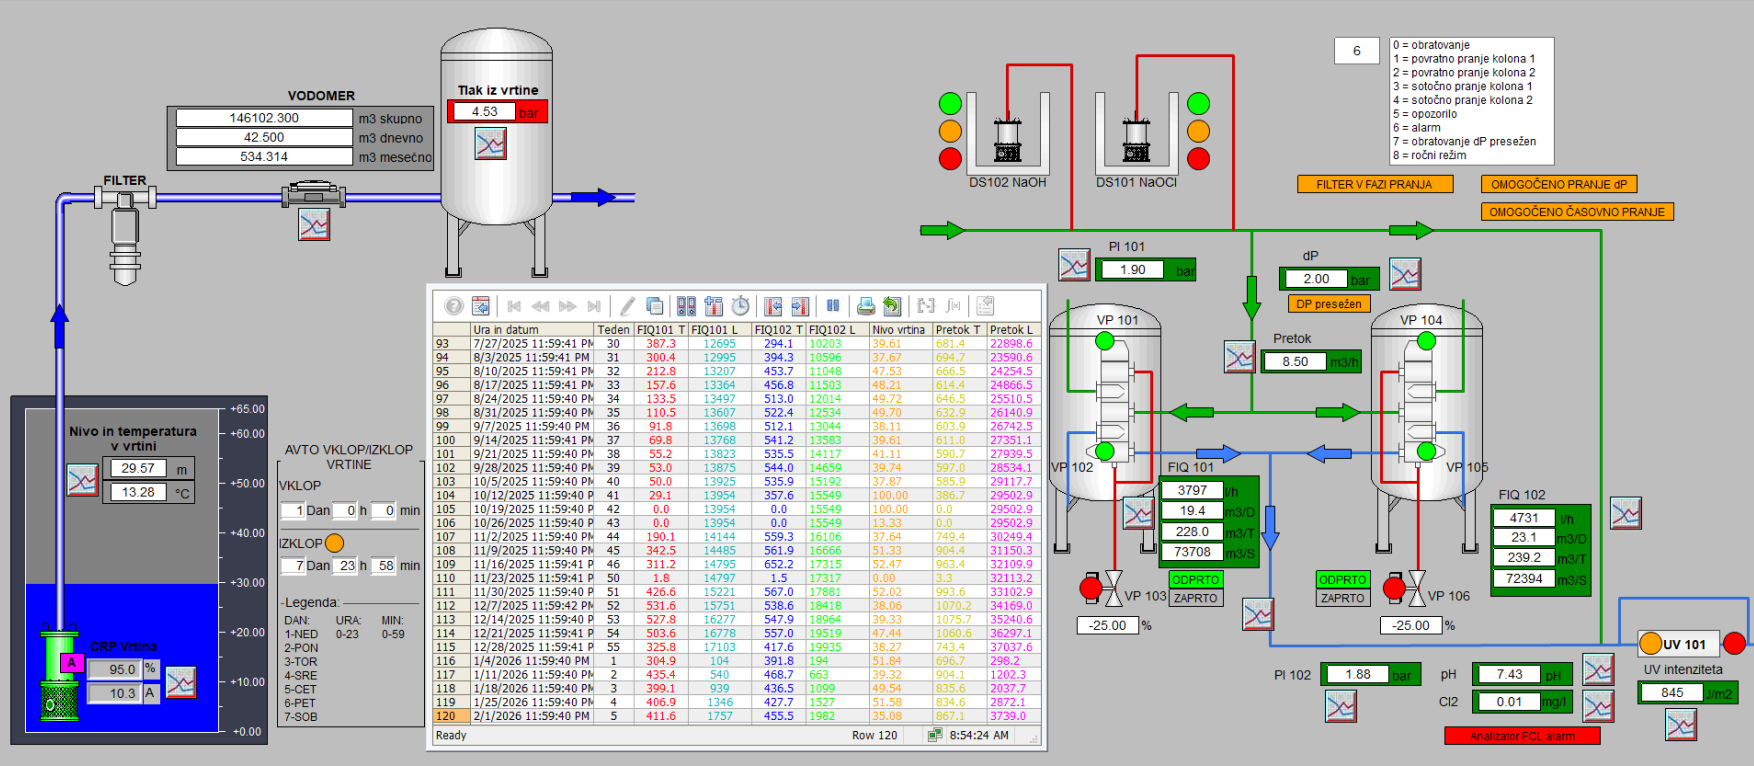Toggle the orange UV 101 lamp indicator
The image size is (1754, 766).
(1650, 644)
